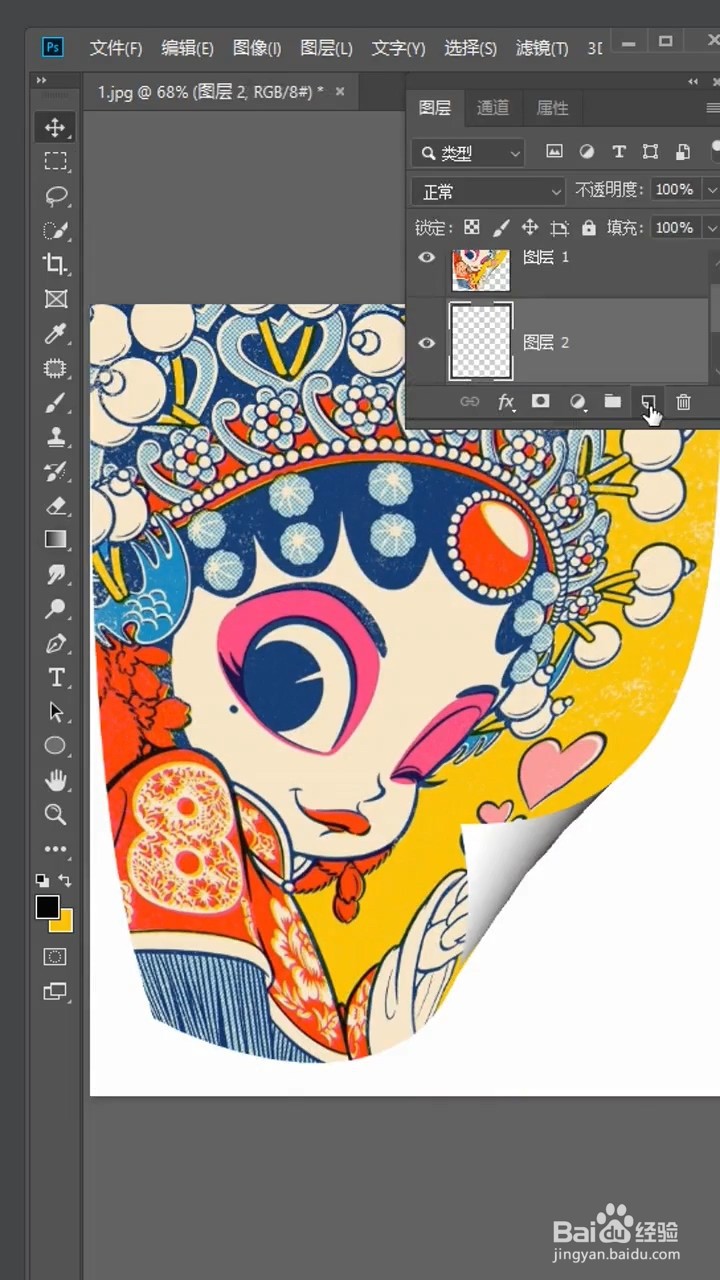Change the screen mode

[x=55, y=992]
